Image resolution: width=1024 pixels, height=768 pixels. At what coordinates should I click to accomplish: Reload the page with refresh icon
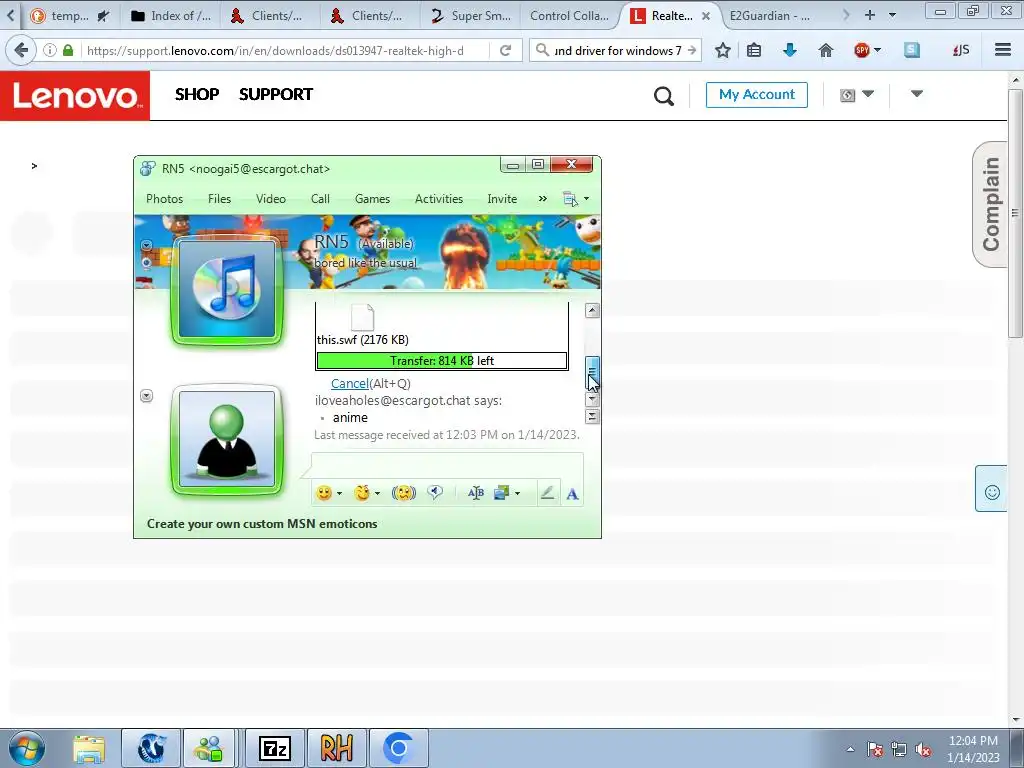point(505,50)
